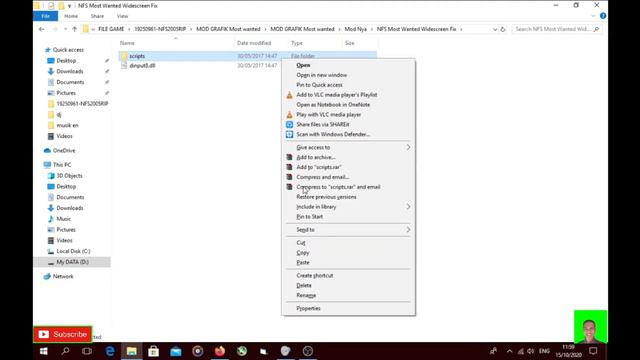Click the WinRAR icon beside Compress and email

tap(289, 177)
